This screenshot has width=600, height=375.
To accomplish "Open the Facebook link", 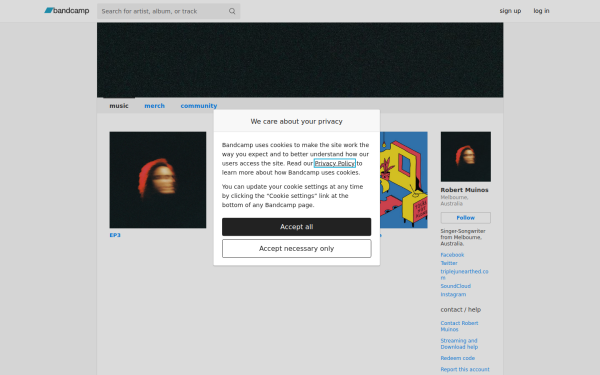I will click(452, 255).
